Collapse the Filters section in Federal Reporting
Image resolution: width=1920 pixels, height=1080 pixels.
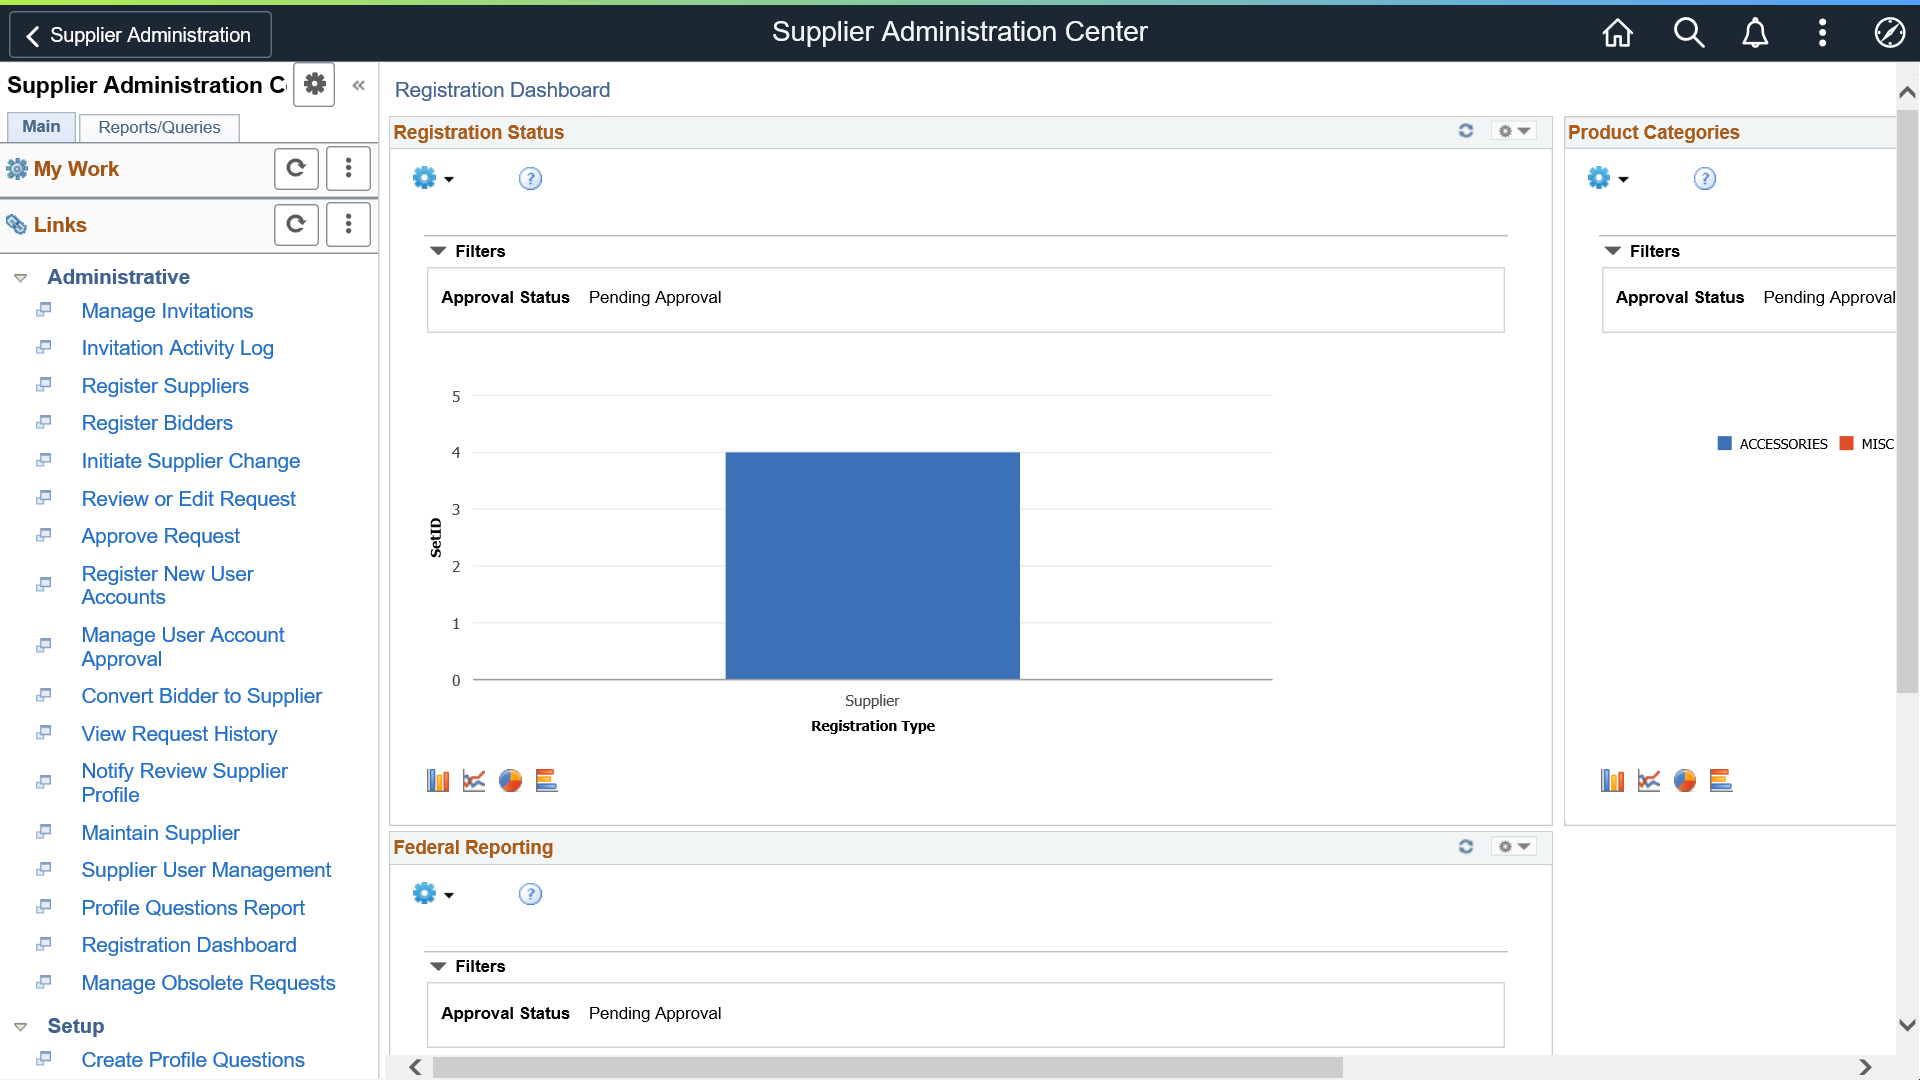(x=438, y=965)
